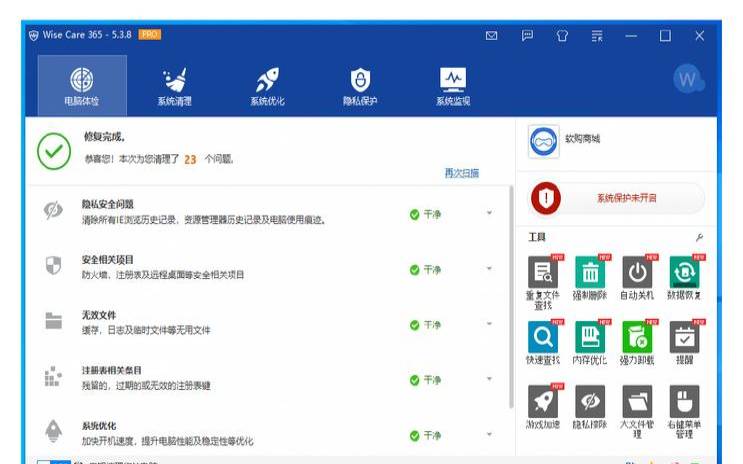This screenshot has height=464, width=743.
Task: Click 干净 status in 隐私安全问题 row
Action: tap(426, 215)
